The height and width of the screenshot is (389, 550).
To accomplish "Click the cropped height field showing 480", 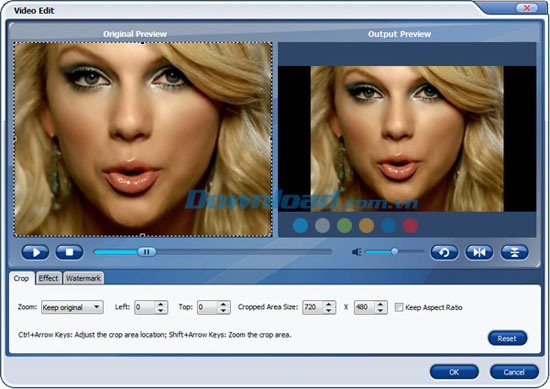I will 364,307.
